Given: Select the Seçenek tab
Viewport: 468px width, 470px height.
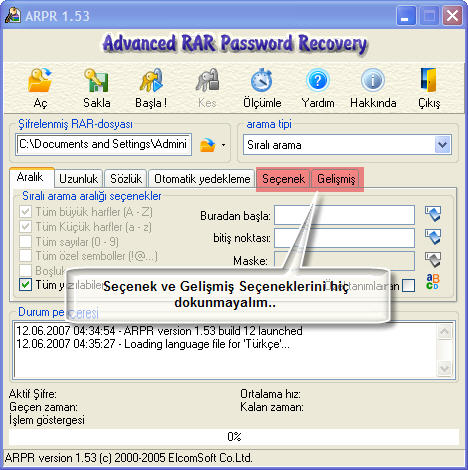Looking at the screenshot, I should click(283, 179).
